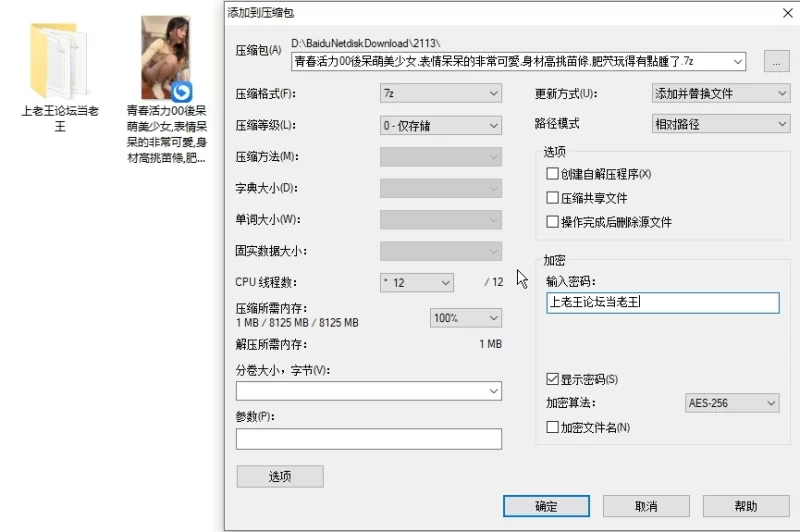800x532 pixels.
Task: Open the CPU 线程数 dropdown showing 12
Action: tap(417, 282)
